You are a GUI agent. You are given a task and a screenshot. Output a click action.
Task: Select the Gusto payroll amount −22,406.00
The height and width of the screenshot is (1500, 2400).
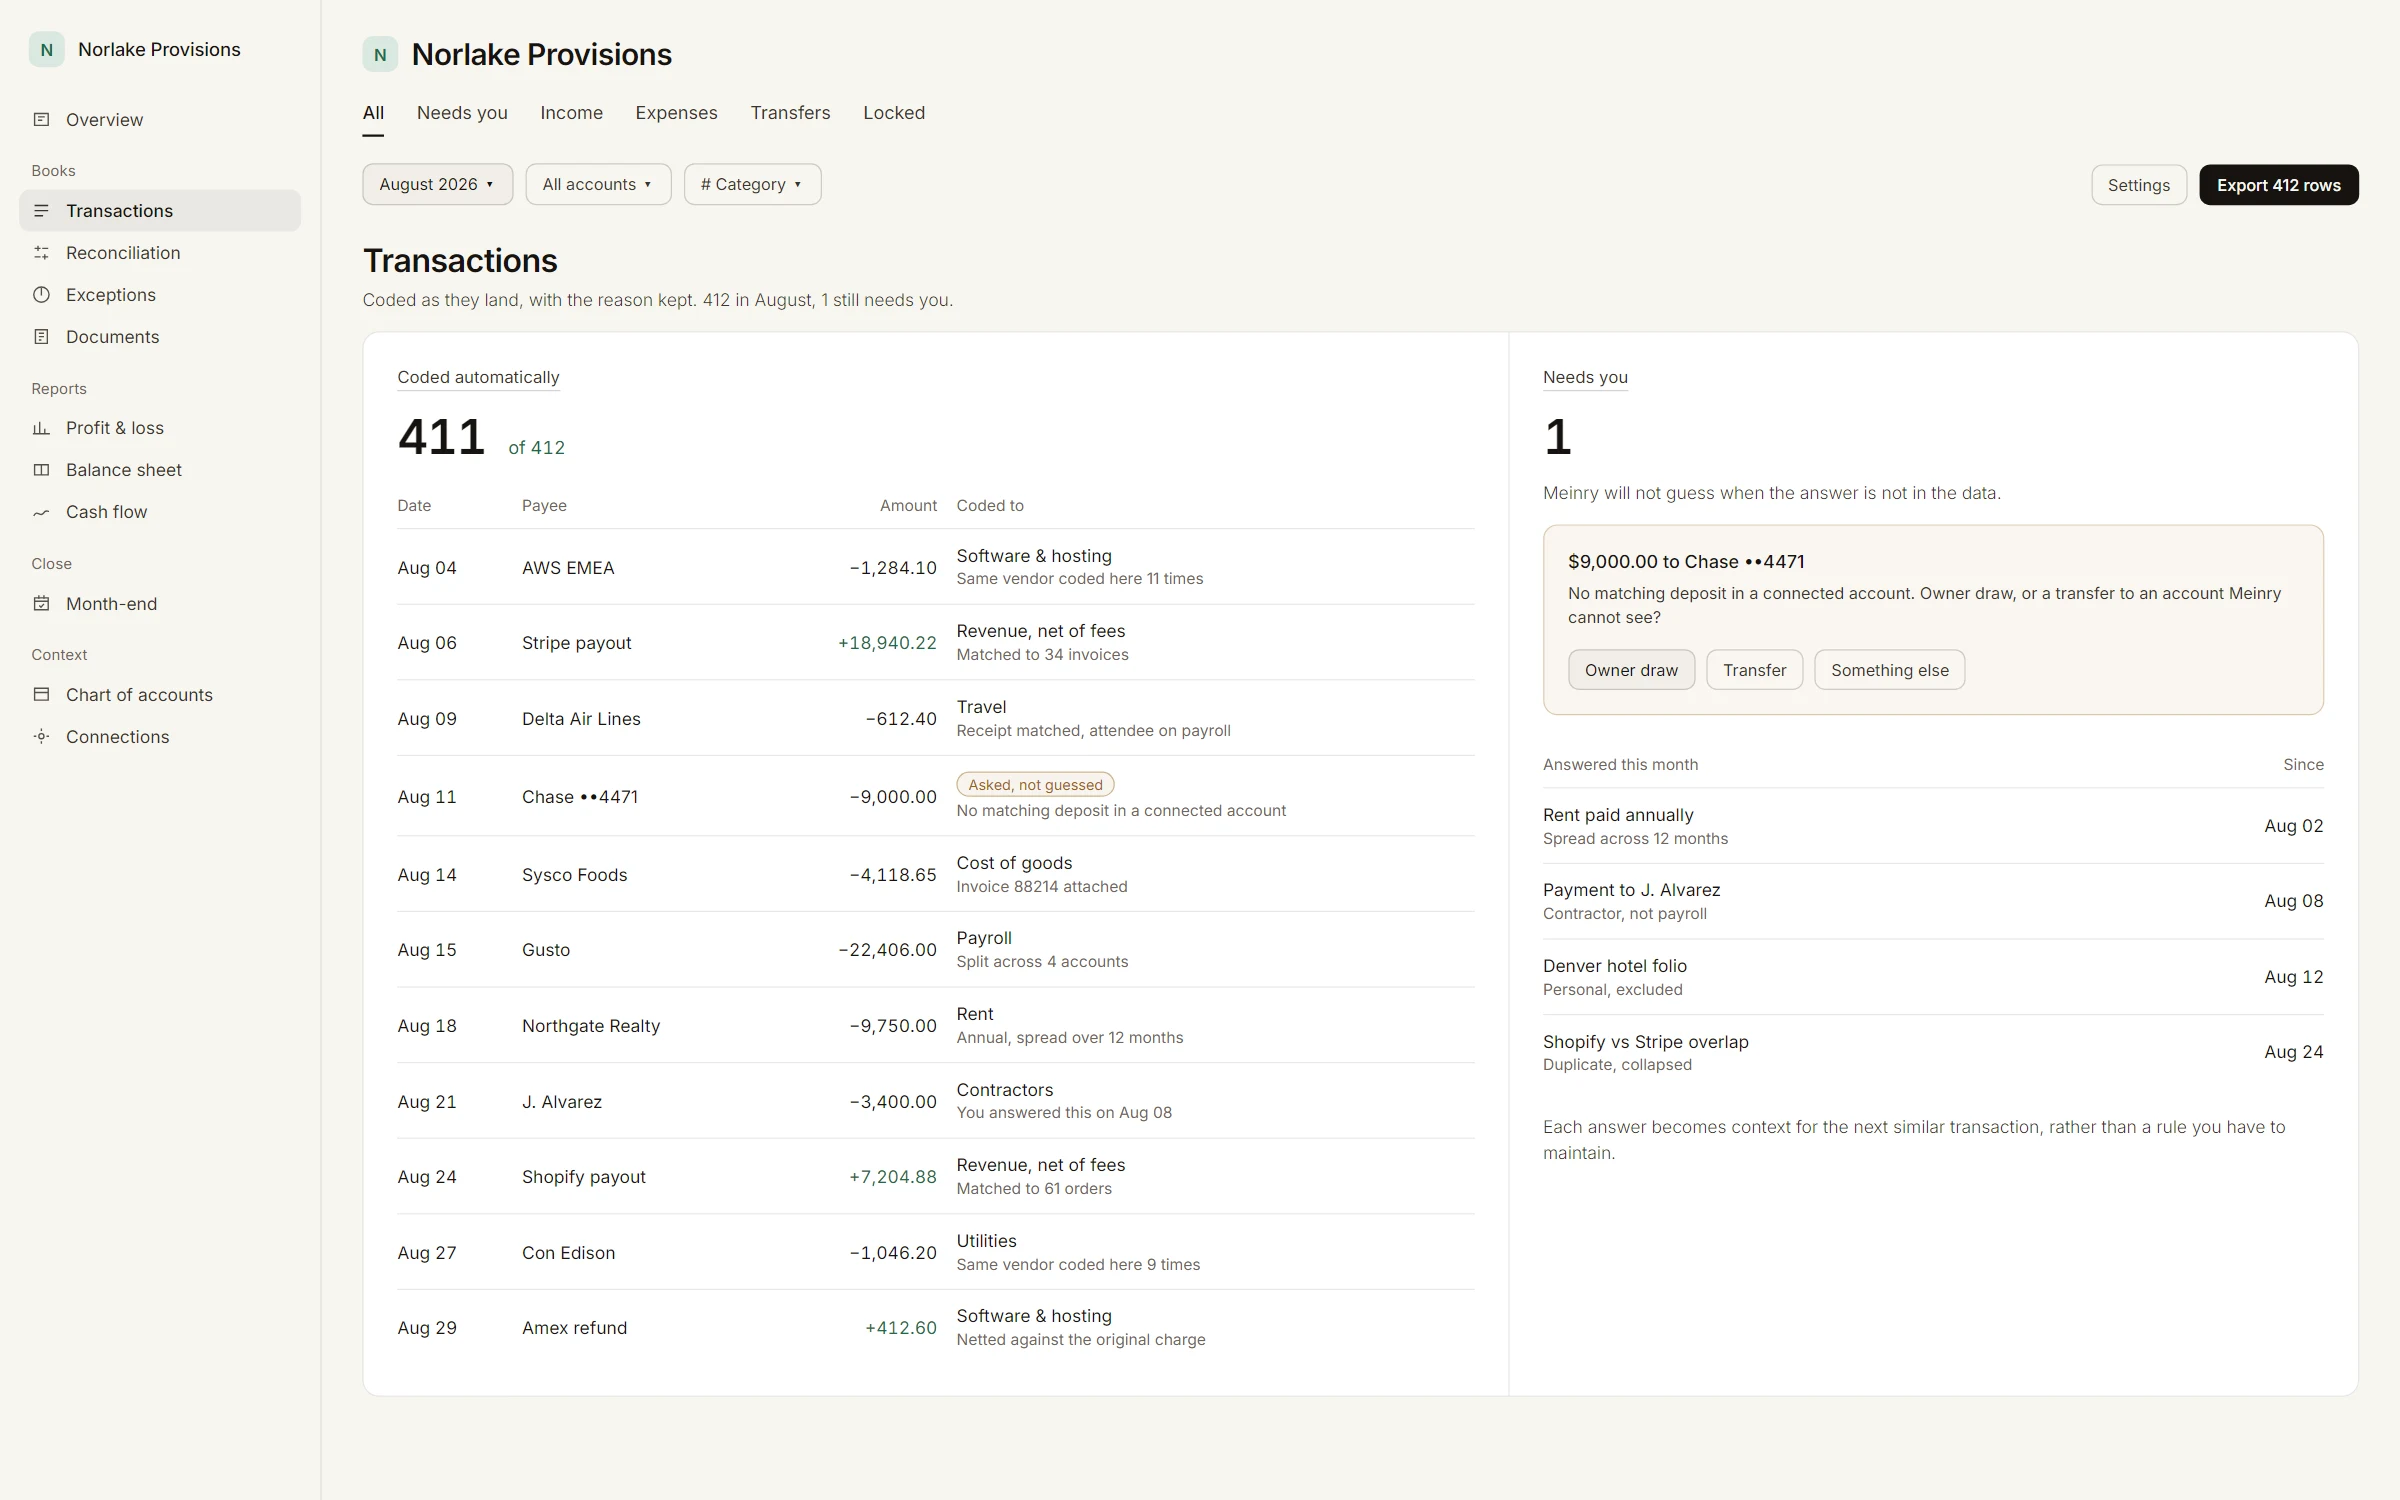click(x=887, y=950)
